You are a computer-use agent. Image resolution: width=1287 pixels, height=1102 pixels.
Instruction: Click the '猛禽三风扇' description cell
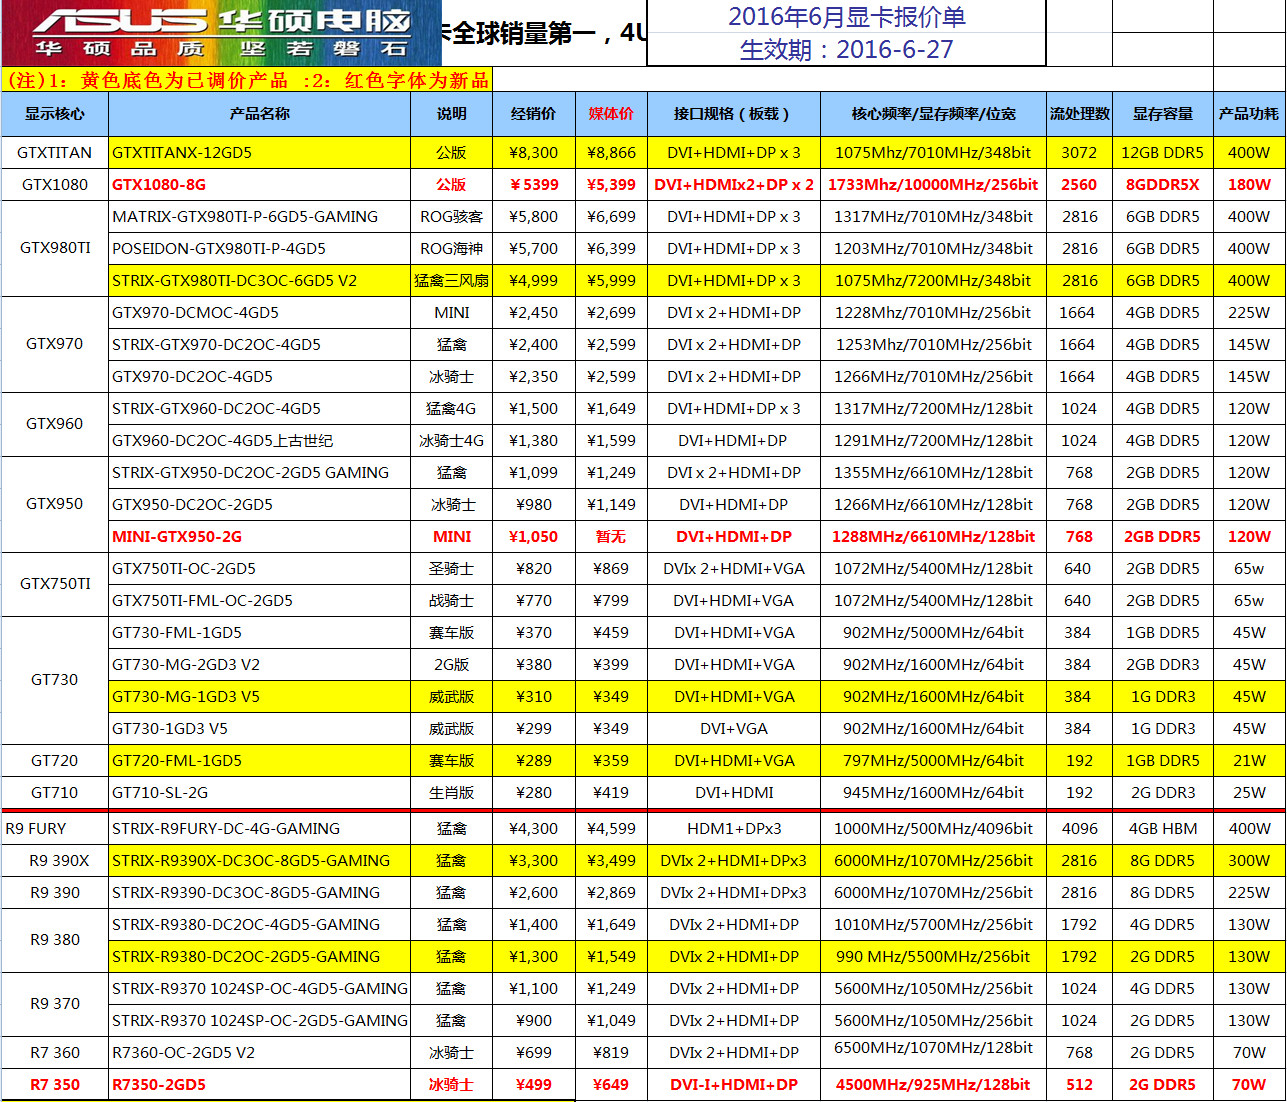point(452,281)
